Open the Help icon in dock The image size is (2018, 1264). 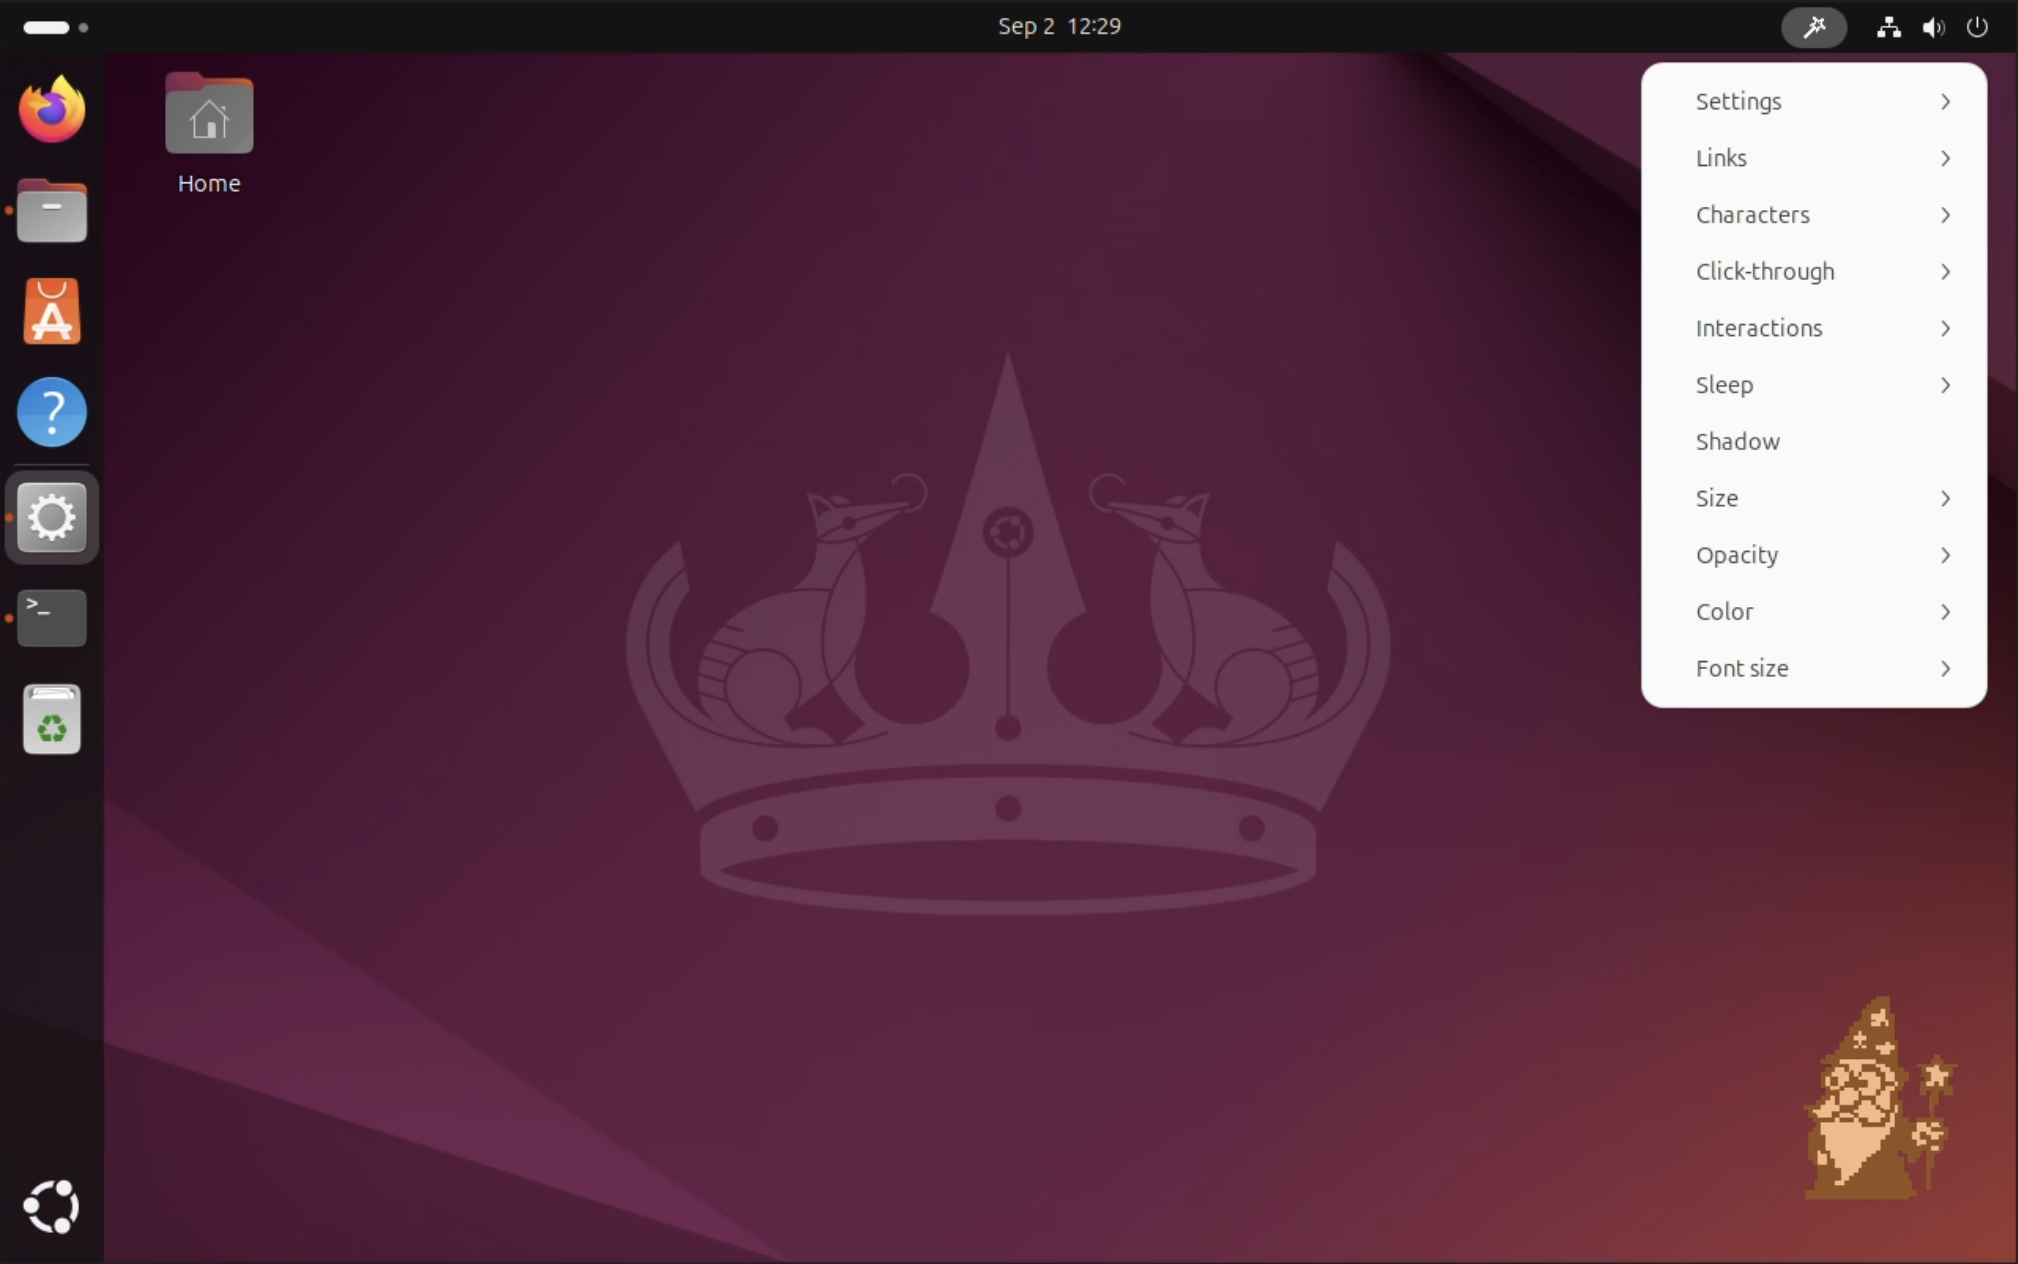pos(52,412)
